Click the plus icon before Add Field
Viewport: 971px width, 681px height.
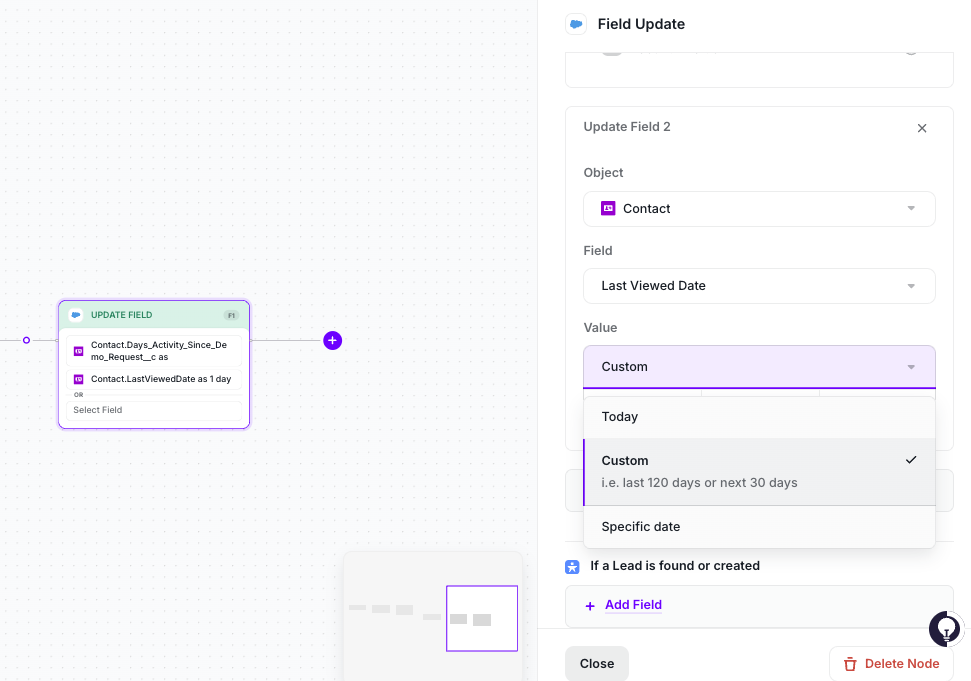590,606
